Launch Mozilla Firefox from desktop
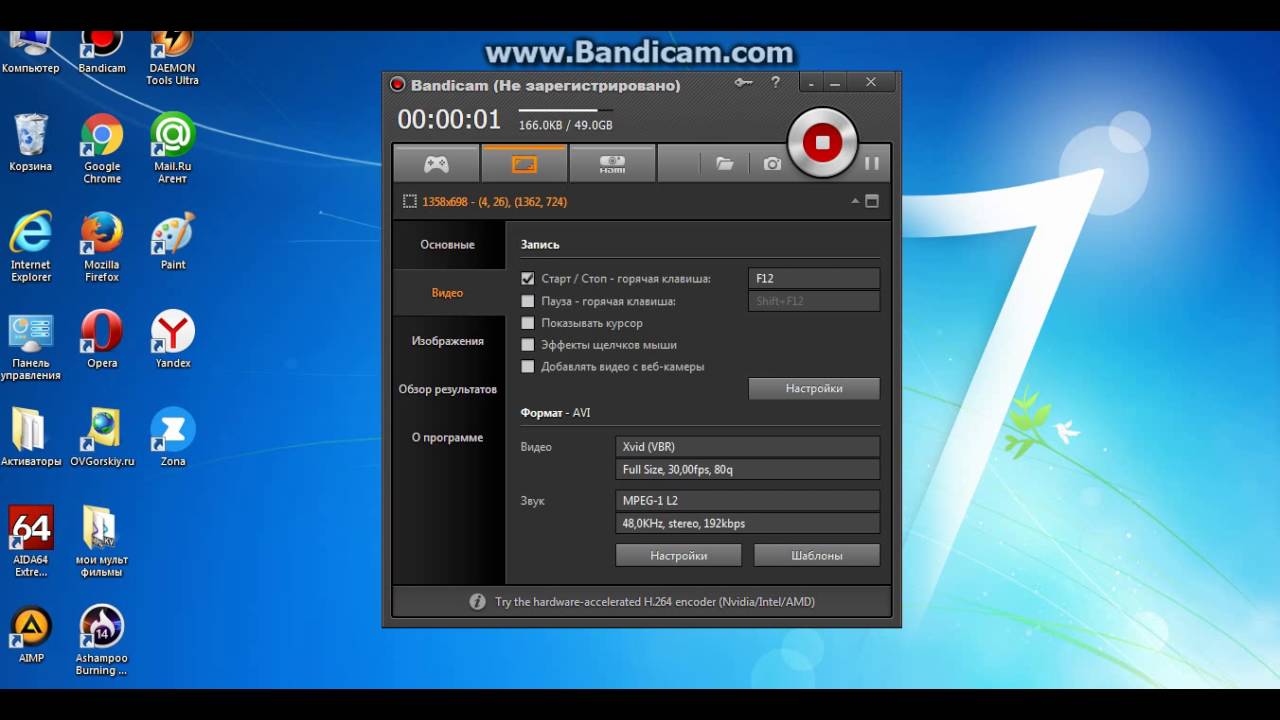 [102, 246]
